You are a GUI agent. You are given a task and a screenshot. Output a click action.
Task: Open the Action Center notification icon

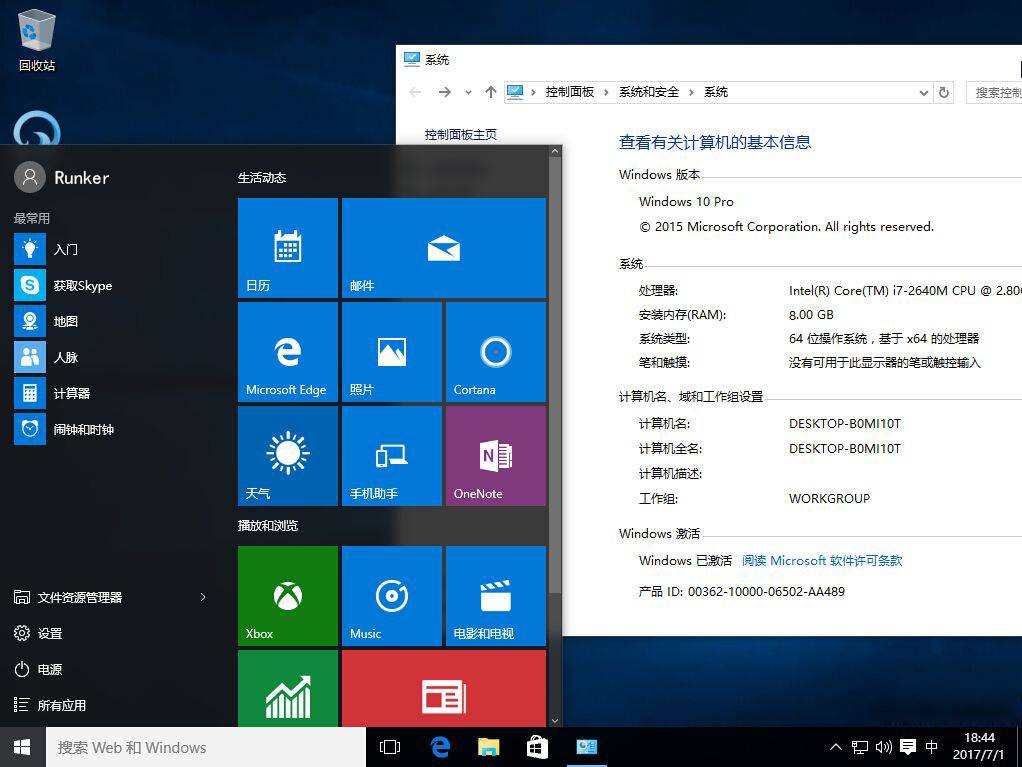pyautogui.click(x=908, y=747)
